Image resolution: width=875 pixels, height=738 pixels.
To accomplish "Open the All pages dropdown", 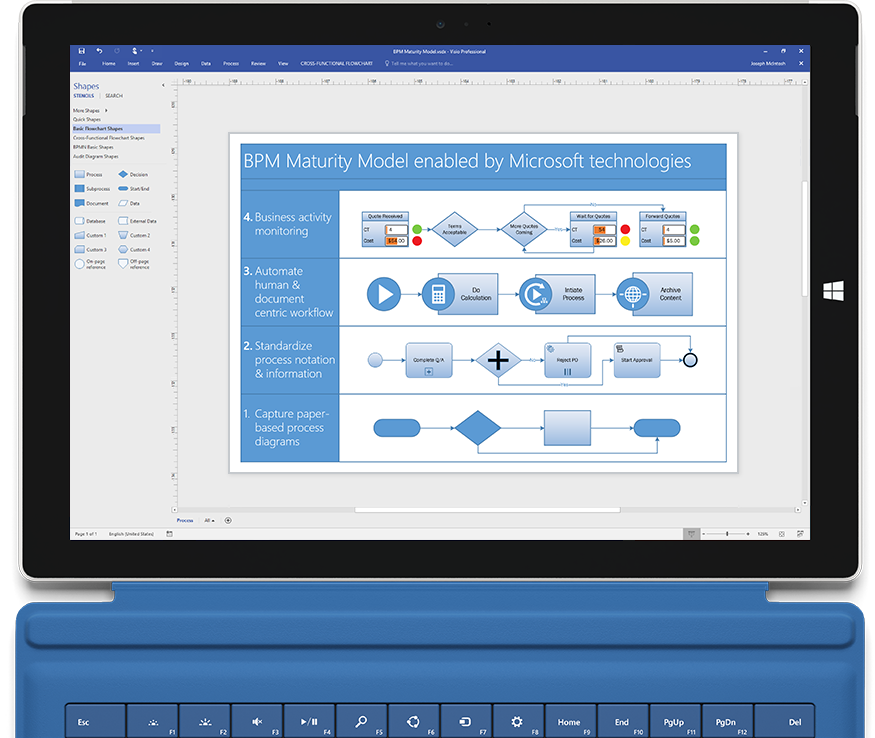I will (209, 520).
